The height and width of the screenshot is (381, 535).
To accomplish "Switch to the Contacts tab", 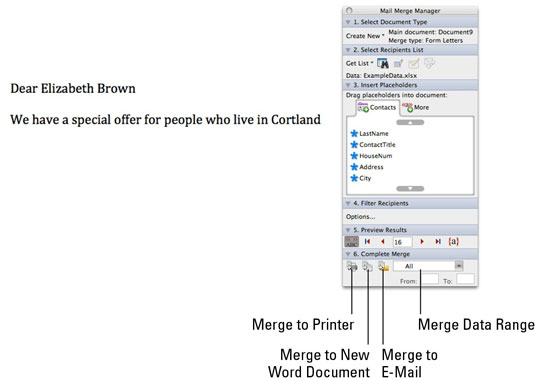I will (x=377, y=107).
